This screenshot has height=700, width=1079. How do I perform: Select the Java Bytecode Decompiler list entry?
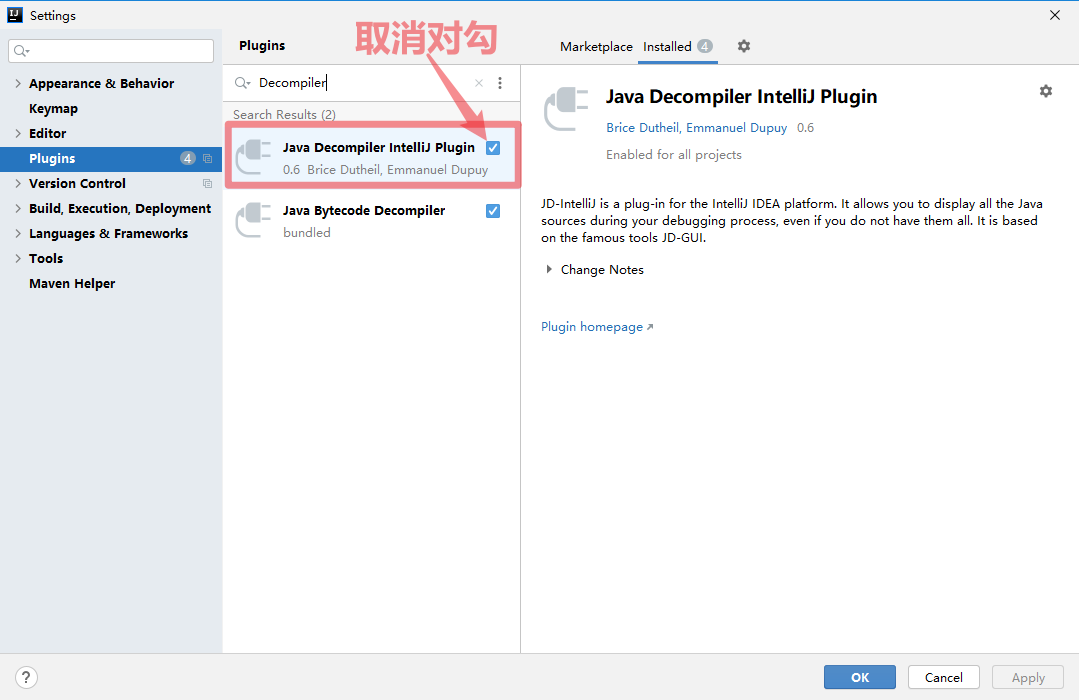pos(372,220)
